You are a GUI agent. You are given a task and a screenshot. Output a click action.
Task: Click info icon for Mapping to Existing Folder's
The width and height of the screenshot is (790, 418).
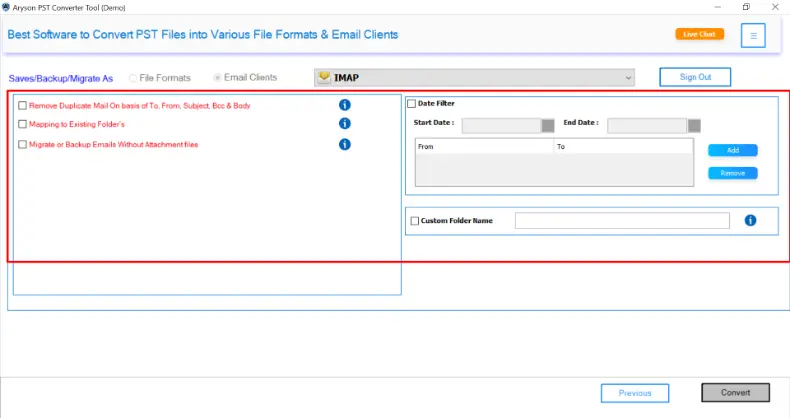coord(345,123)
